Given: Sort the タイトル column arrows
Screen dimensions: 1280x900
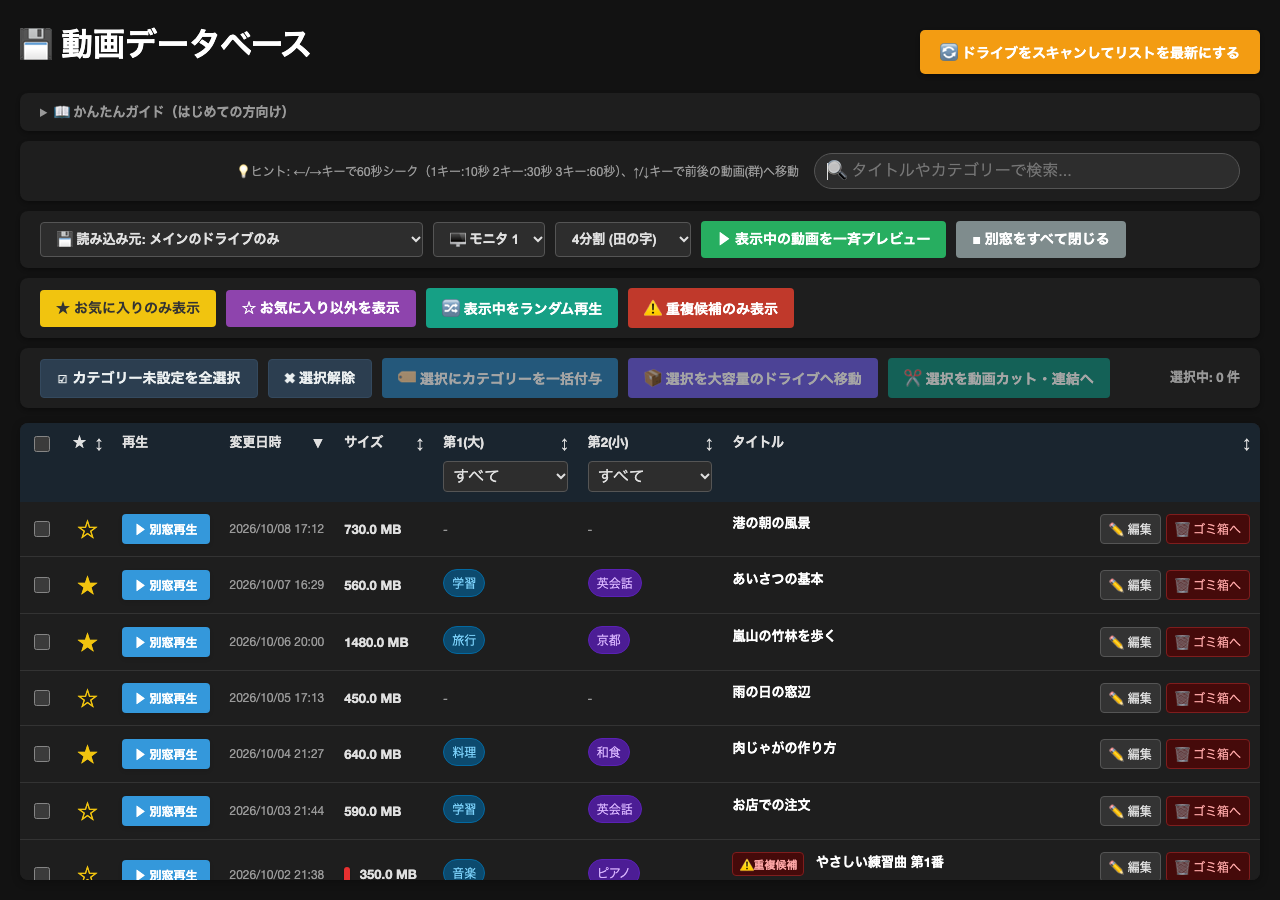Looking at the screenshot, I should pyautogui.click(x=1246, y=443).
